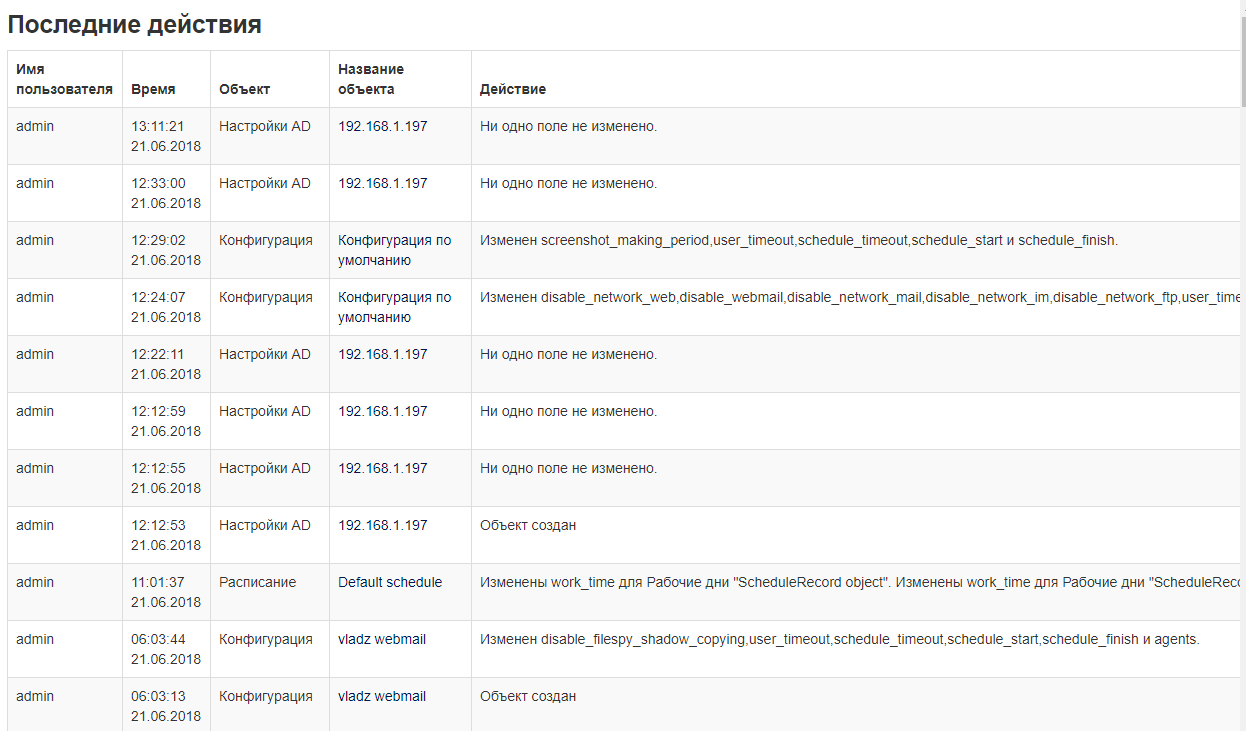Click "Объект создан" in the 06:03:13 row
The image size is (1246, 731).
pyautogui.click(x=528, y=696)
